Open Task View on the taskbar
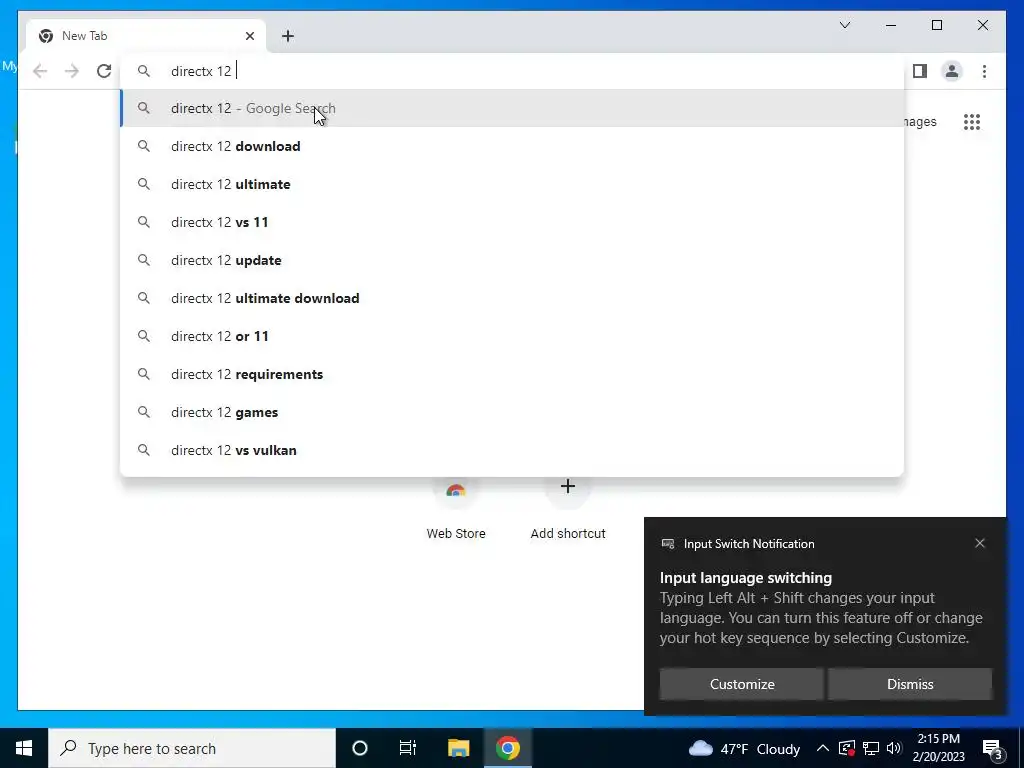1024x768 pixels. [x=408, y=748]
